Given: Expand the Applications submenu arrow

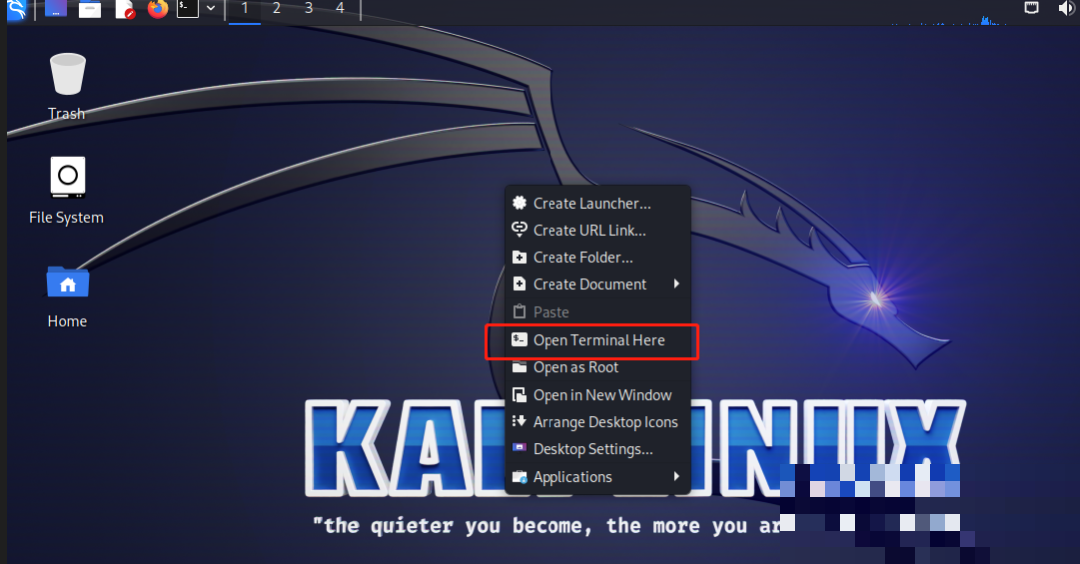Looking at the screenshot, I should coord(676,476).
